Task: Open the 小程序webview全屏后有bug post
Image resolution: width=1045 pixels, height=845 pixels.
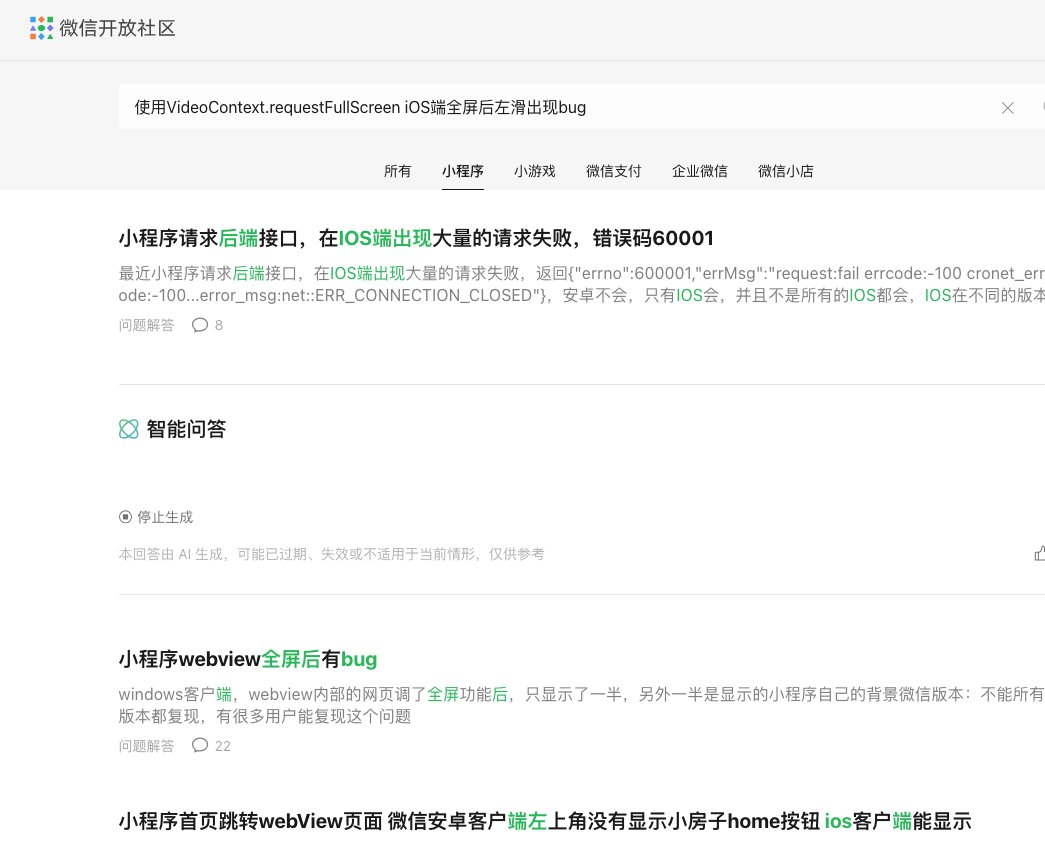Action: (248, 660)
